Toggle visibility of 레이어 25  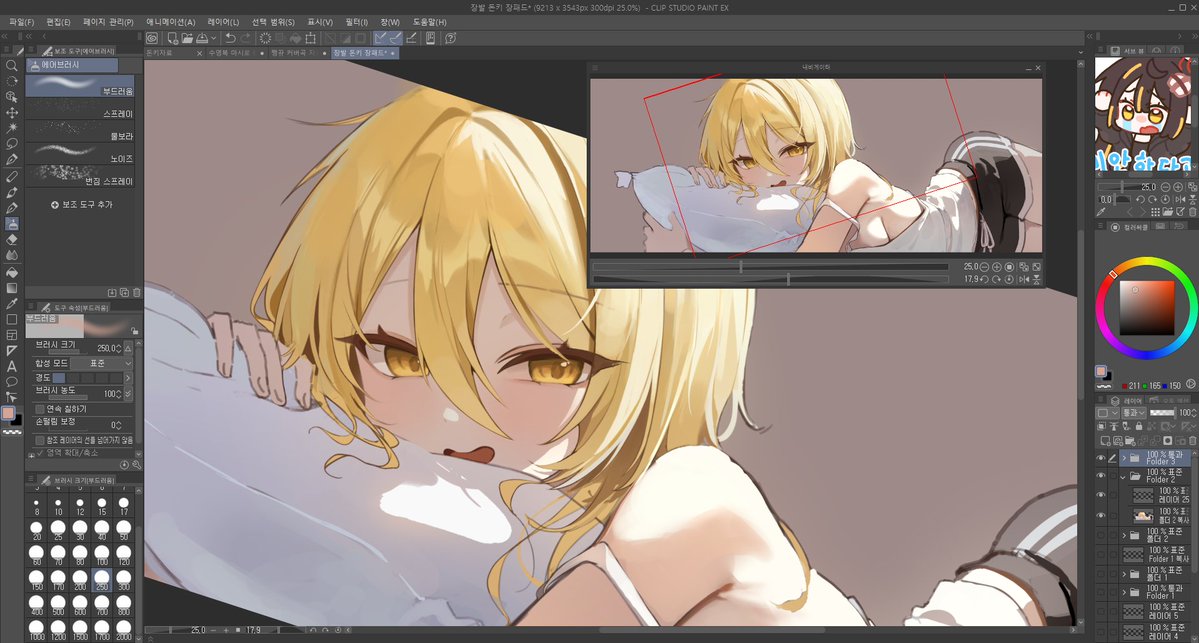(x=1101, y=495)
